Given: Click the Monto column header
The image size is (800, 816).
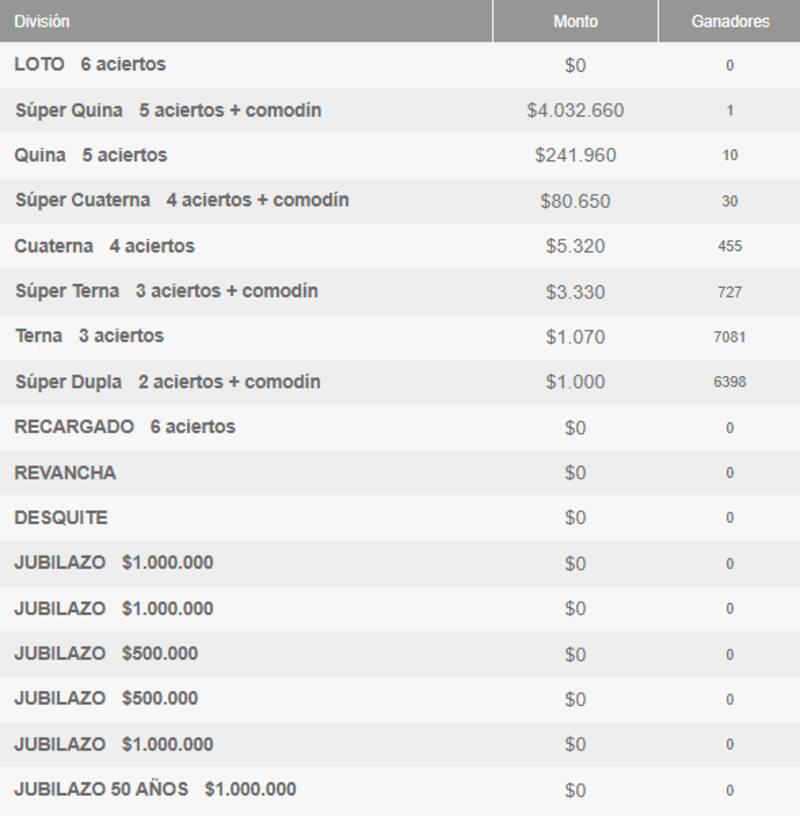Looking at the screenshot, I should (x=575, y=21).
